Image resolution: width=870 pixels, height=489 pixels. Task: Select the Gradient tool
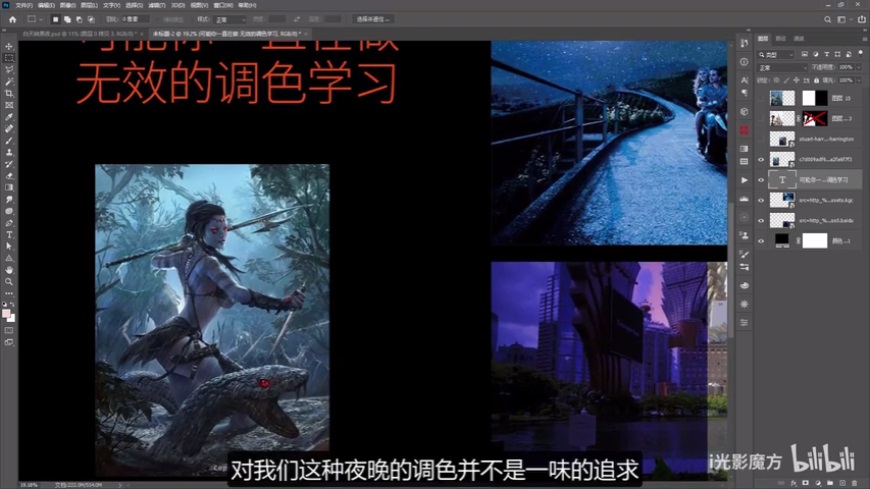9,188
